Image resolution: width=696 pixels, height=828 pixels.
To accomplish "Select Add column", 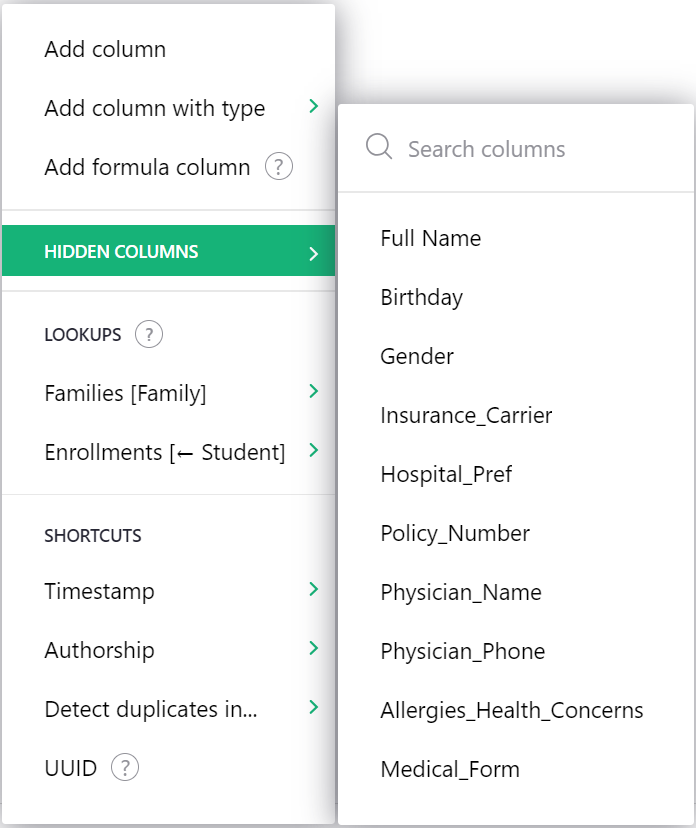I will click(x=105, y=49).
